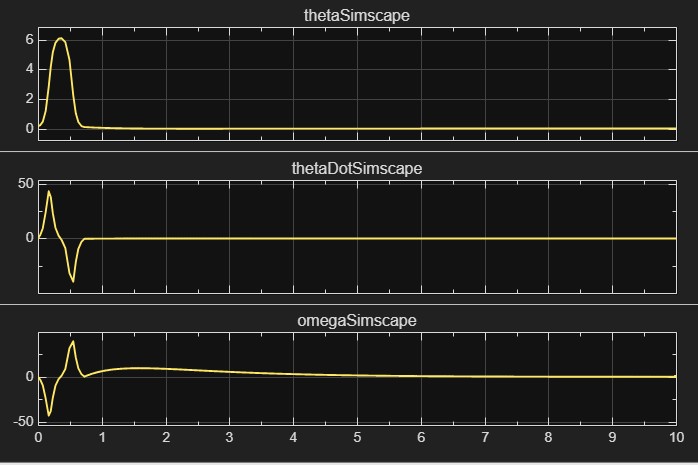Screen dimensions: 698x465
Task: Click the omegaSimscape positive peak
Action: click(73, 342)
